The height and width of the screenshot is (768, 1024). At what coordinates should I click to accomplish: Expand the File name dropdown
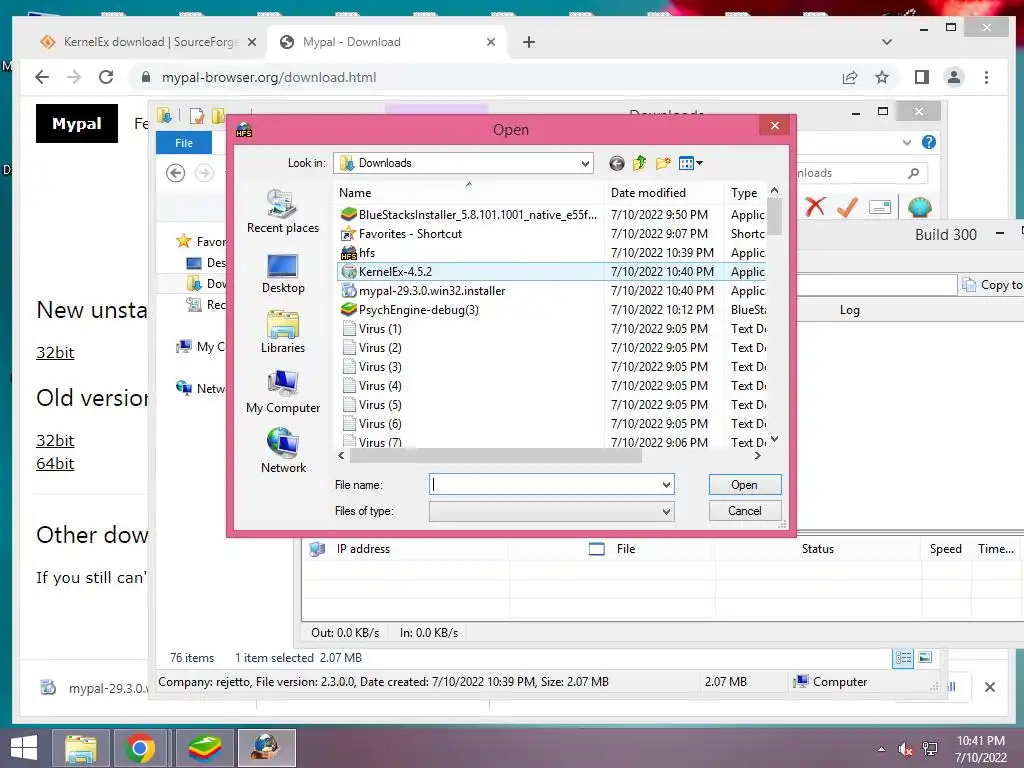point(666,485)
